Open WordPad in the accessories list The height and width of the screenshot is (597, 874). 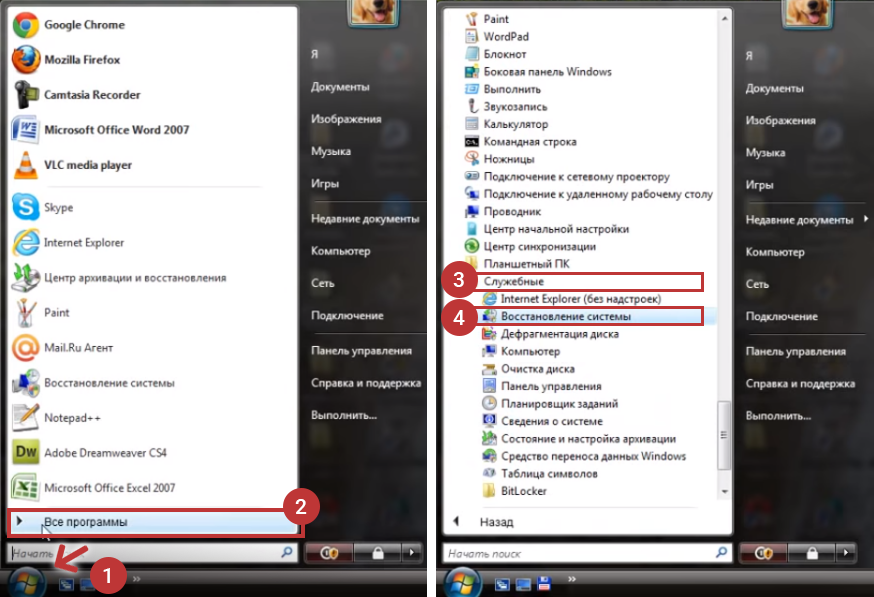point(497,37)
